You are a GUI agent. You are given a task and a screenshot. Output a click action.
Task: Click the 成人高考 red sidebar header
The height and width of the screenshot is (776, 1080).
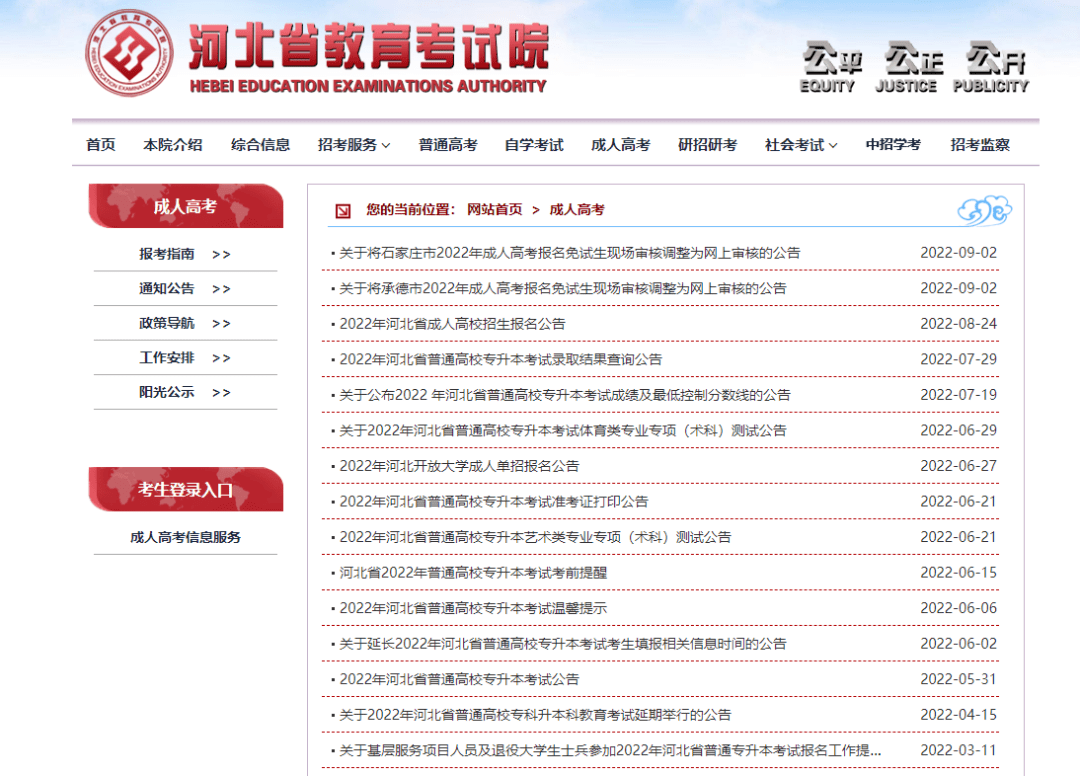pyautogui.click(x=186, y=206)
